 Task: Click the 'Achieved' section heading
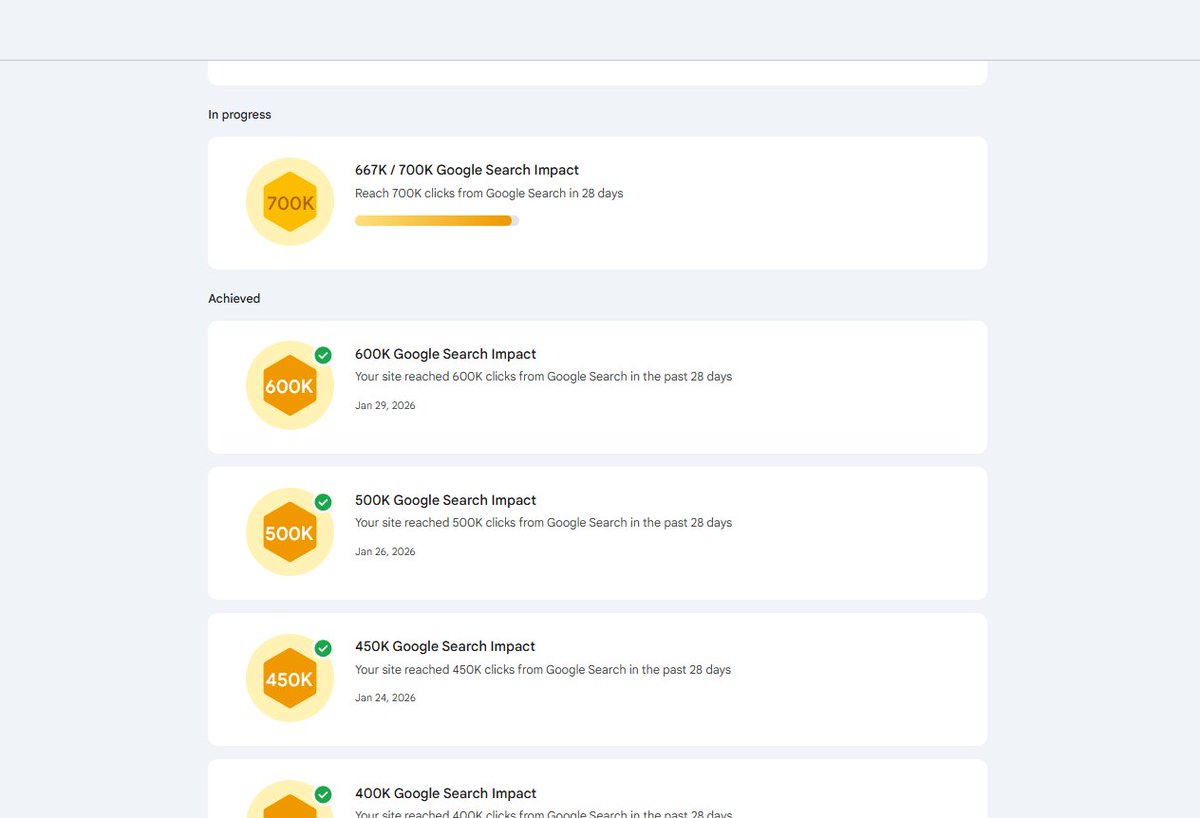234,299
